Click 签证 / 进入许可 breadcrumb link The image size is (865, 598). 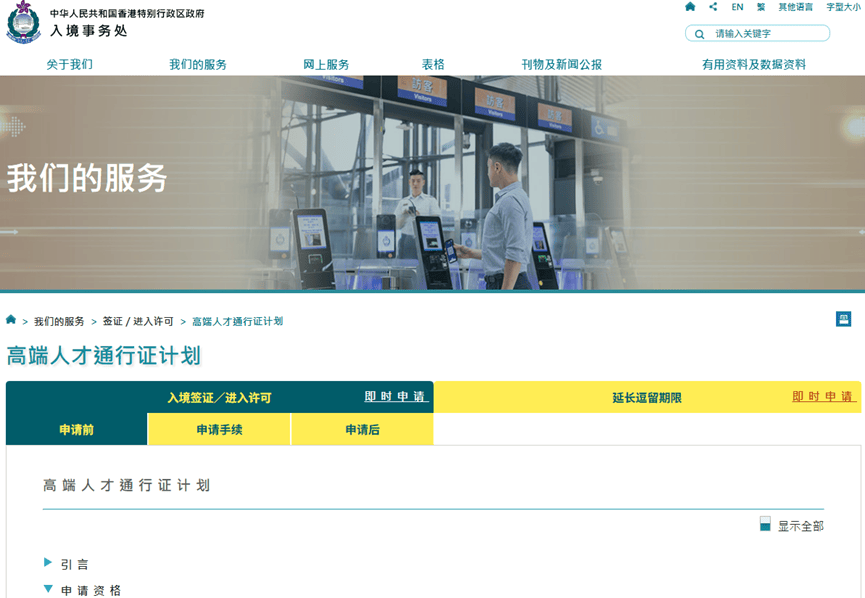tap(138, 322)
